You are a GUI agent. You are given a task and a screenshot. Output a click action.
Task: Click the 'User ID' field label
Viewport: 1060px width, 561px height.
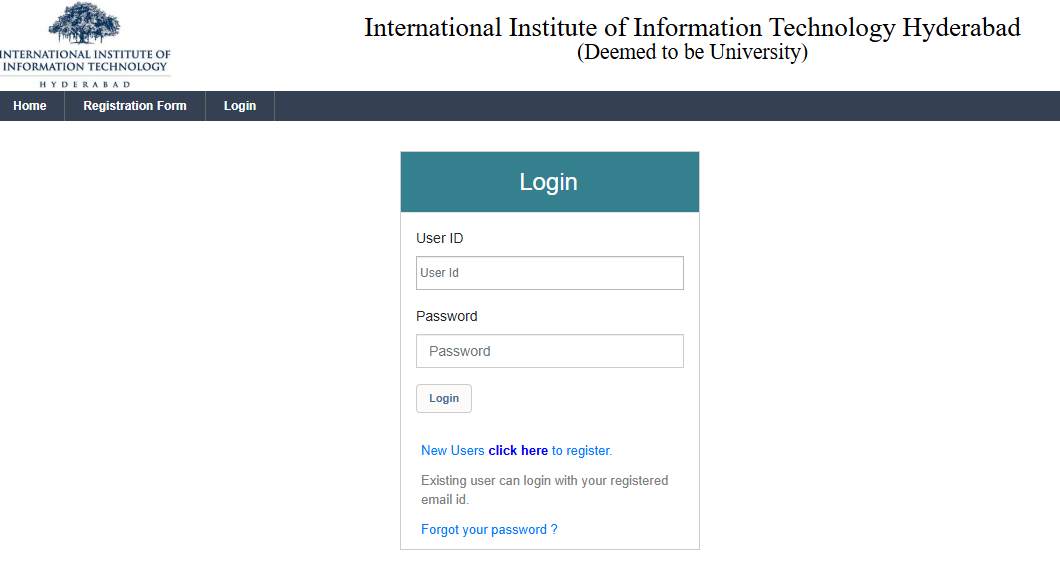pyautogui.click(x=439, y=239)
